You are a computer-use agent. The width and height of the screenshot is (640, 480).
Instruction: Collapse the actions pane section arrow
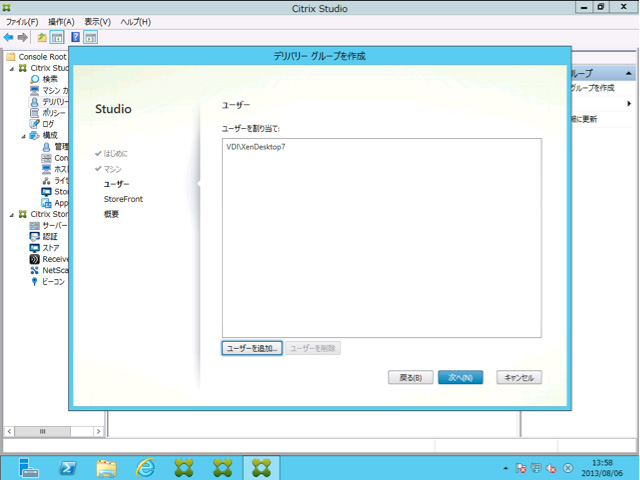629,73
